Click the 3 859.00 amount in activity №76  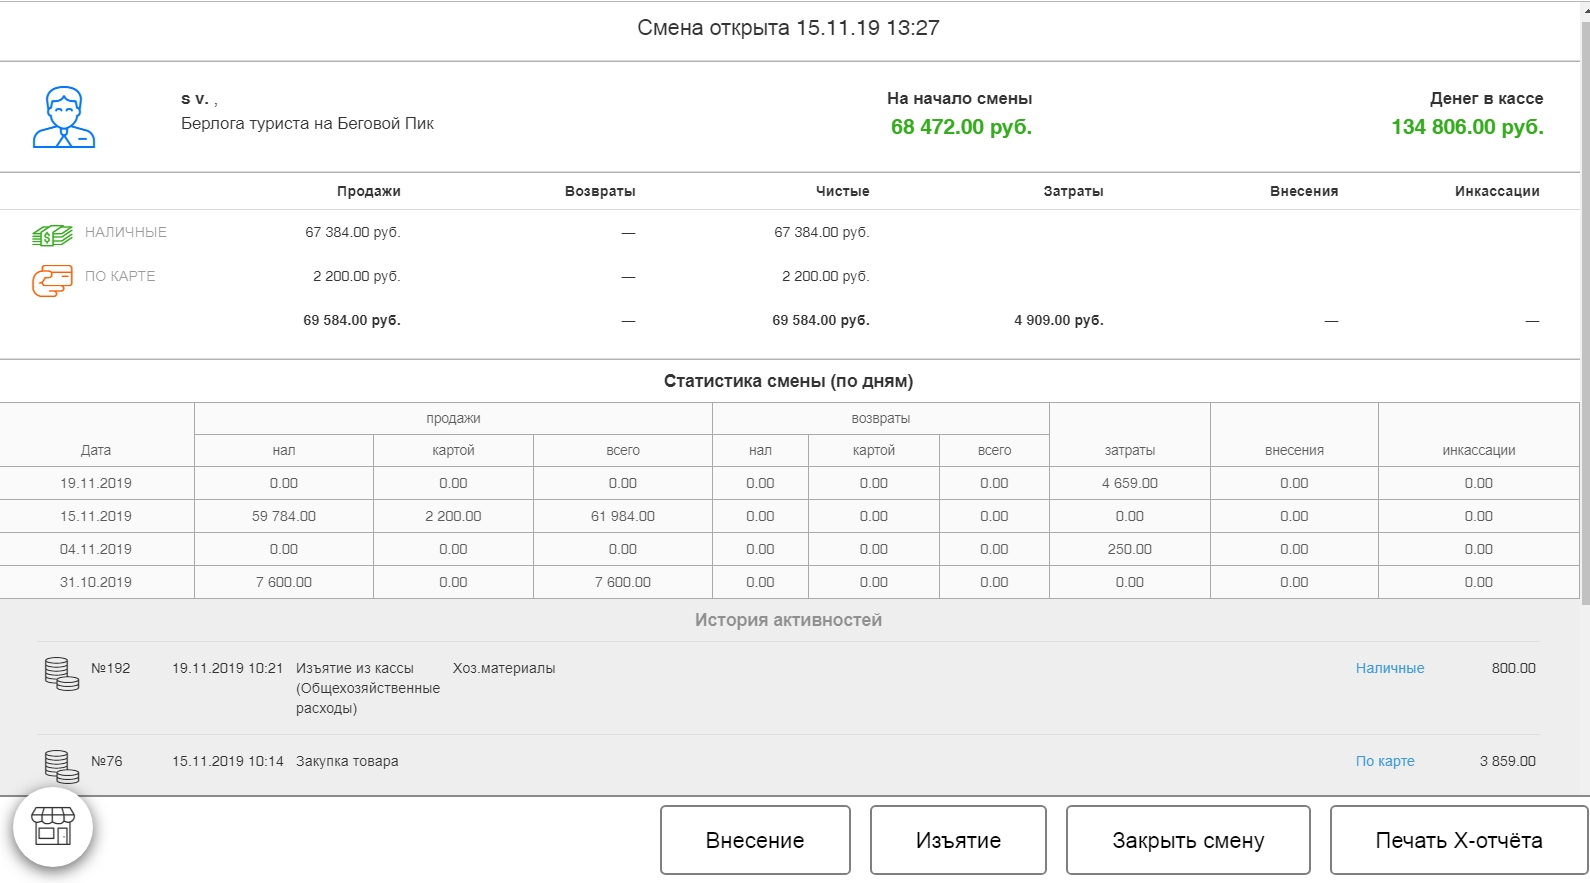click(x=1508, y=761)
